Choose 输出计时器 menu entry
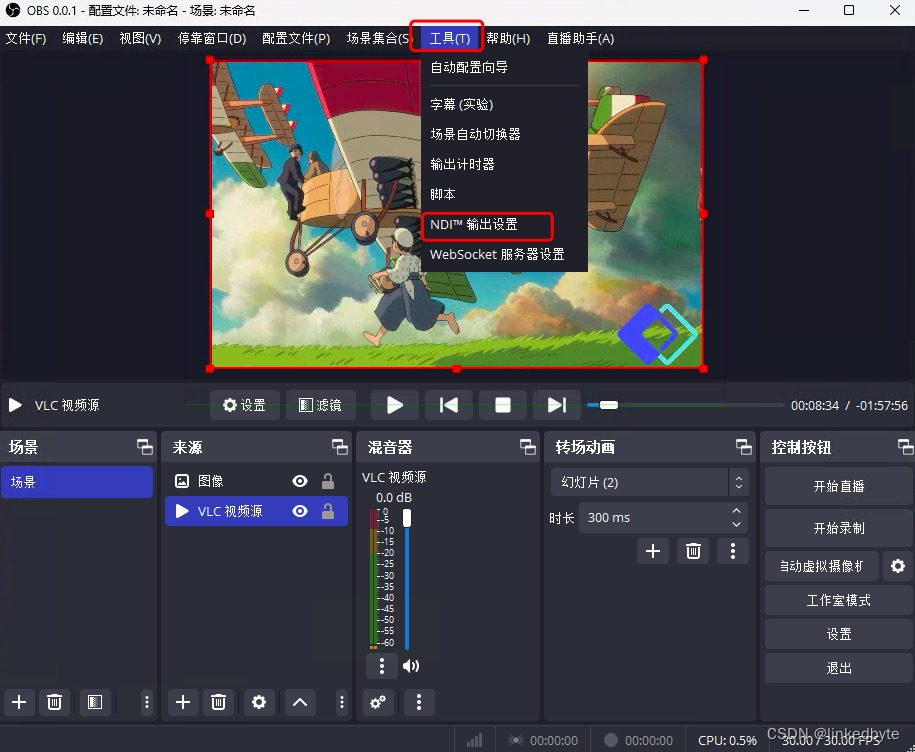Image resolution: width=915 pixels, height=752 pixels. (x=462, y=165)
